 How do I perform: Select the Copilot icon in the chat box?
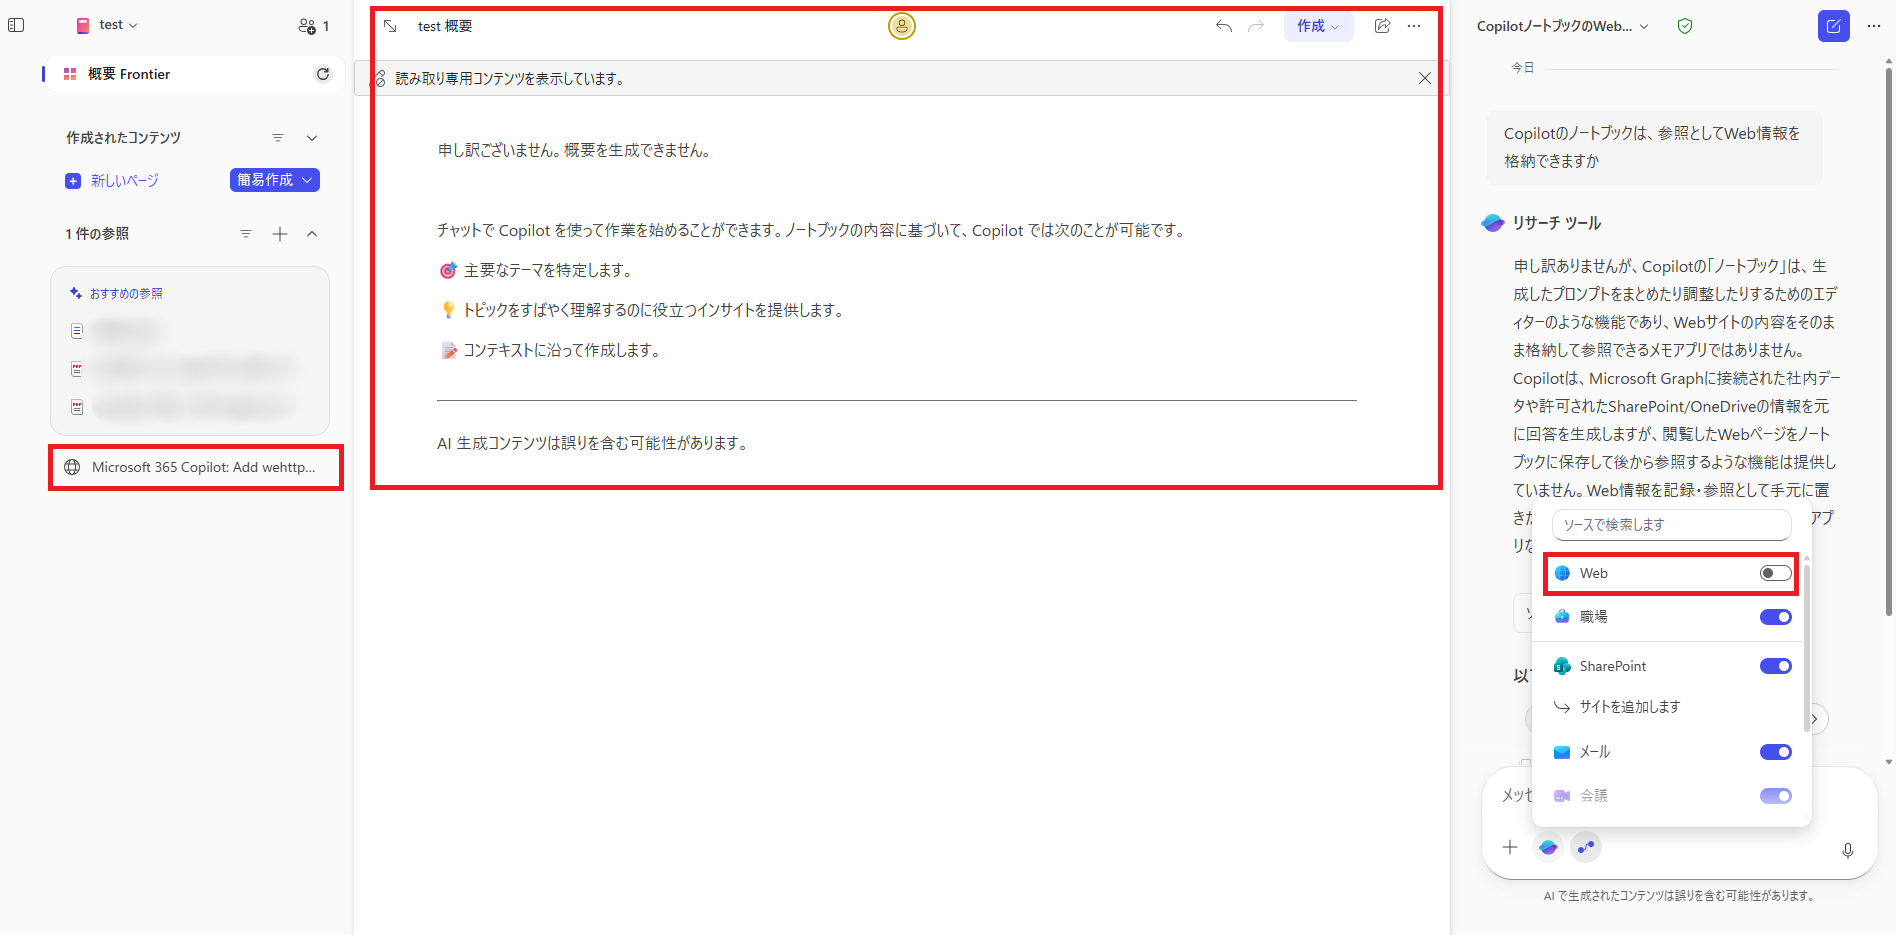(1547, 847)
